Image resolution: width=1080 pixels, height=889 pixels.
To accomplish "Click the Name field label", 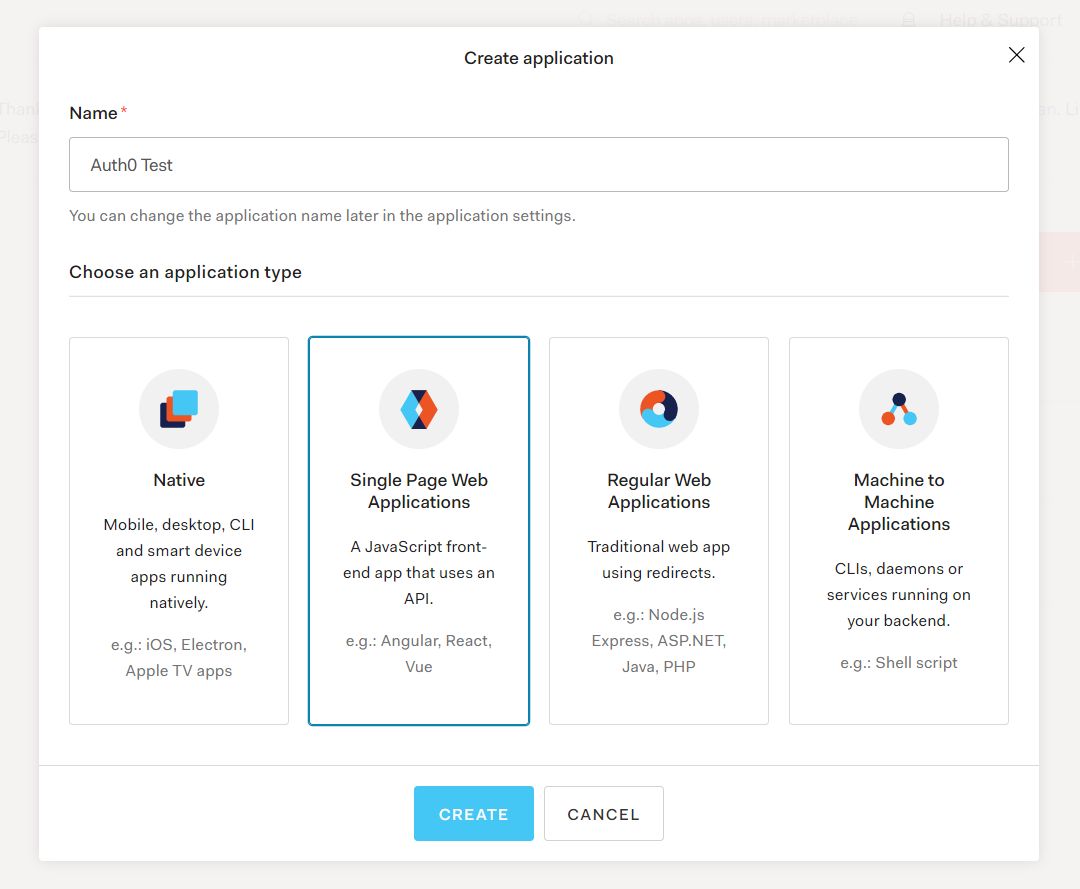I will point(94,113).
